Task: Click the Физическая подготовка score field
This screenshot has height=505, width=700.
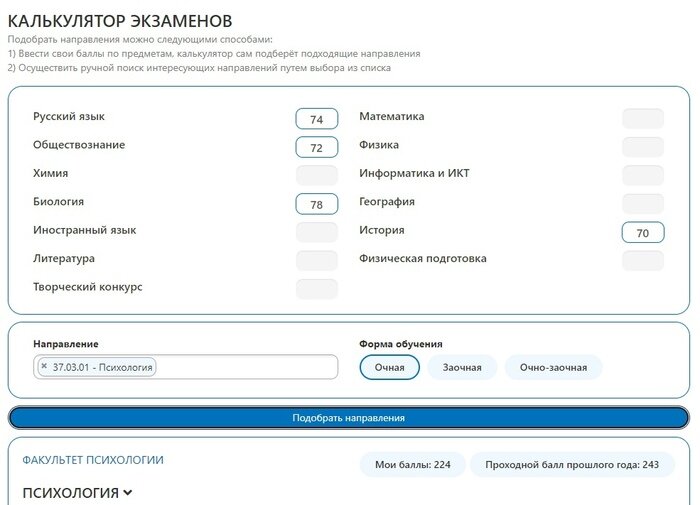Action: pos(643,261)
